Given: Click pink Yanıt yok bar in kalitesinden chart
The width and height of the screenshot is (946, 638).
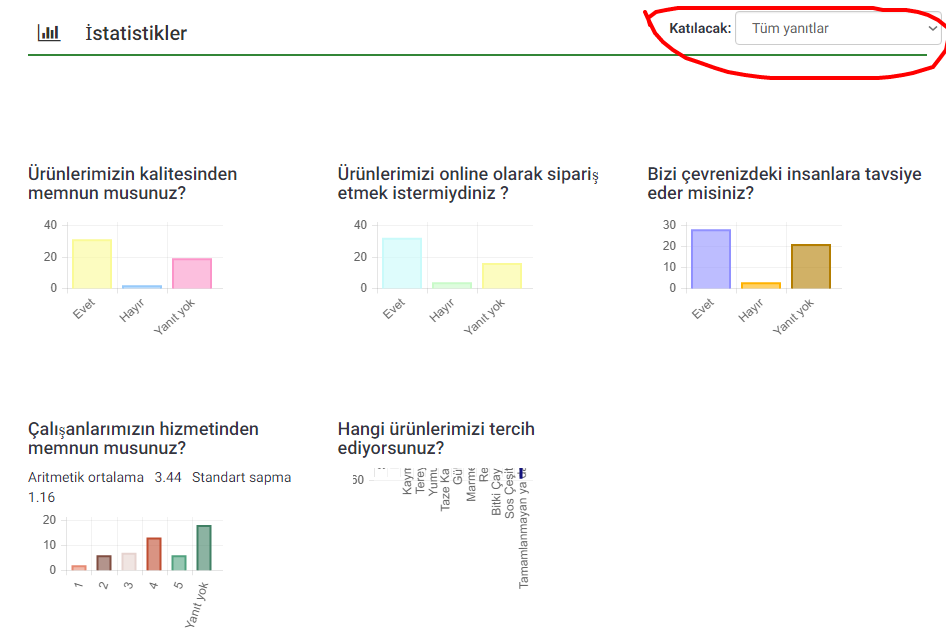Looking at the screenshot, I should (192, 273).
